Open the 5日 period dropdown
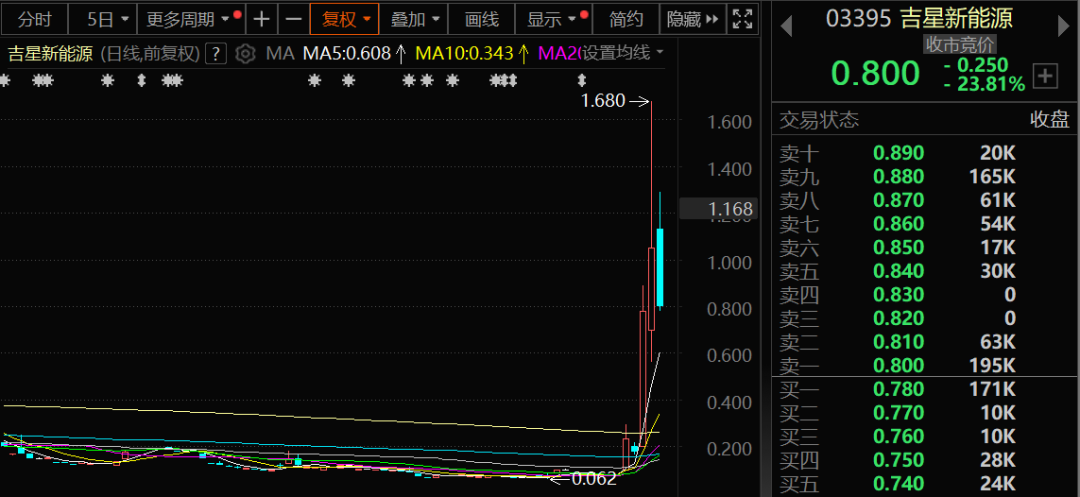This screenshot has width=1080, height=497. [x=107, y=19]
